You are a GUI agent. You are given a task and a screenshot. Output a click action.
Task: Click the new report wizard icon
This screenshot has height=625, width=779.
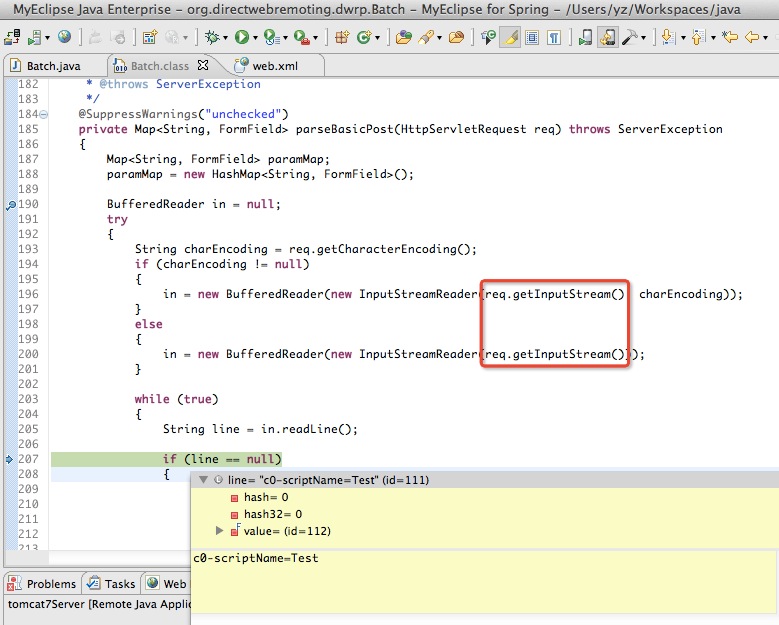[150, 37]
